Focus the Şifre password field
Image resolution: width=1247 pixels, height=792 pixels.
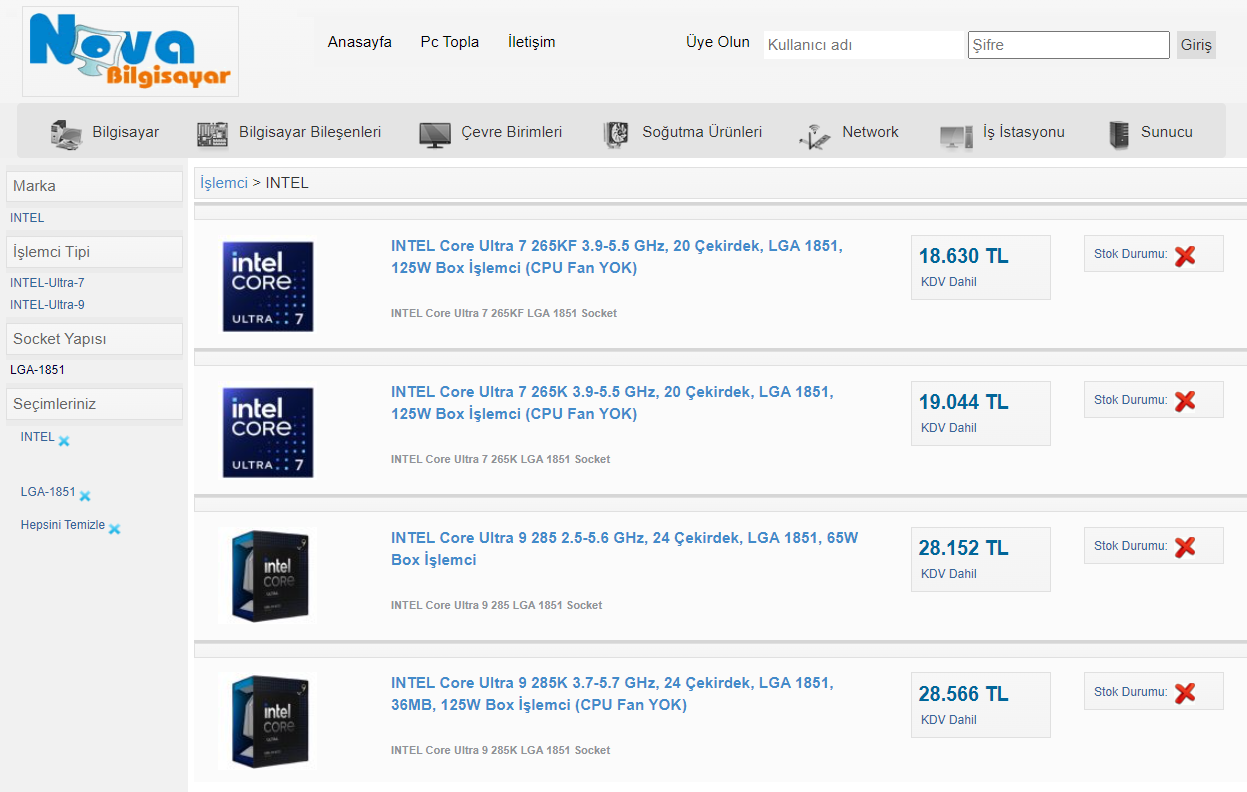1069,45
